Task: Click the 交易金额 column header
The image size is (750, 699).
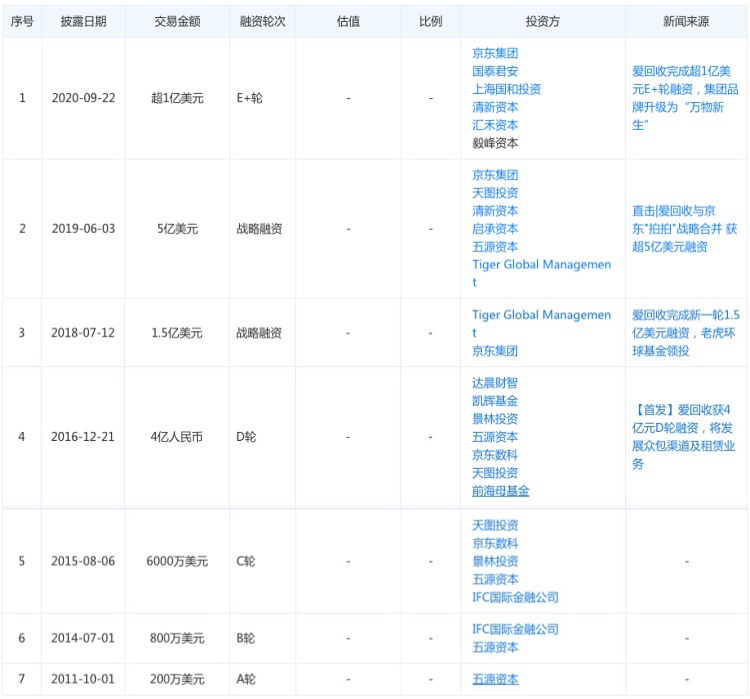Action: 177,21
